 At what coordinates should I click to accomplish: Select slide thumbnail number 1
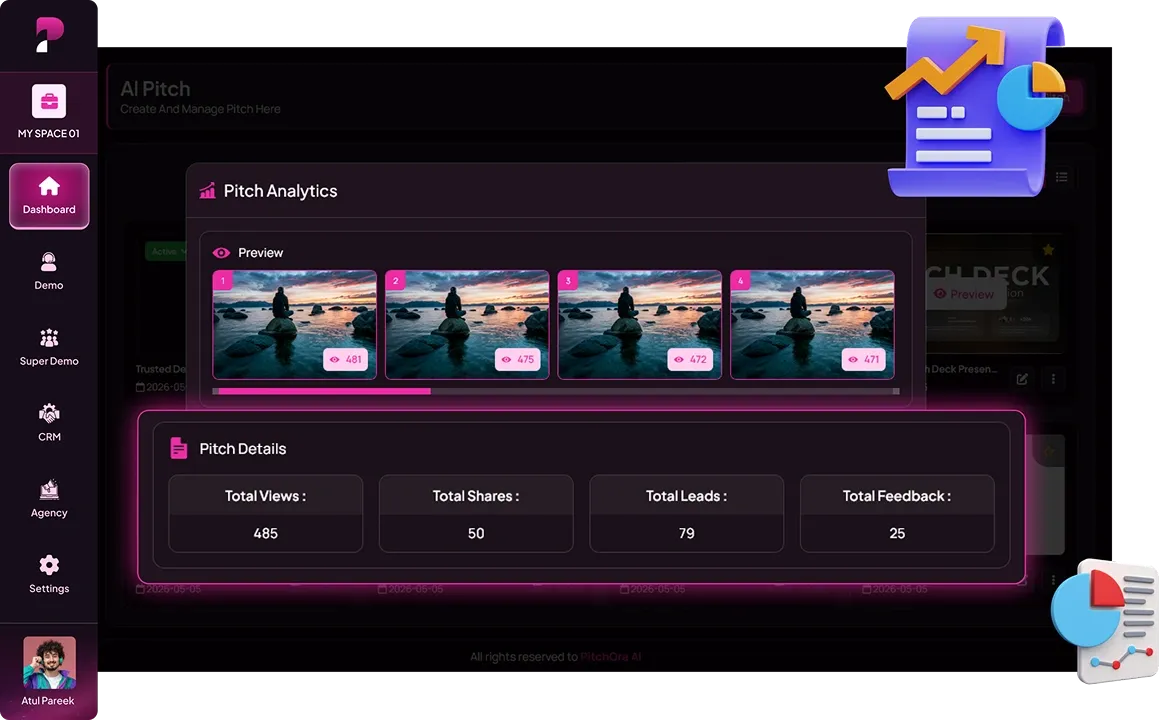pyautogui.click(x=295, y=325)
